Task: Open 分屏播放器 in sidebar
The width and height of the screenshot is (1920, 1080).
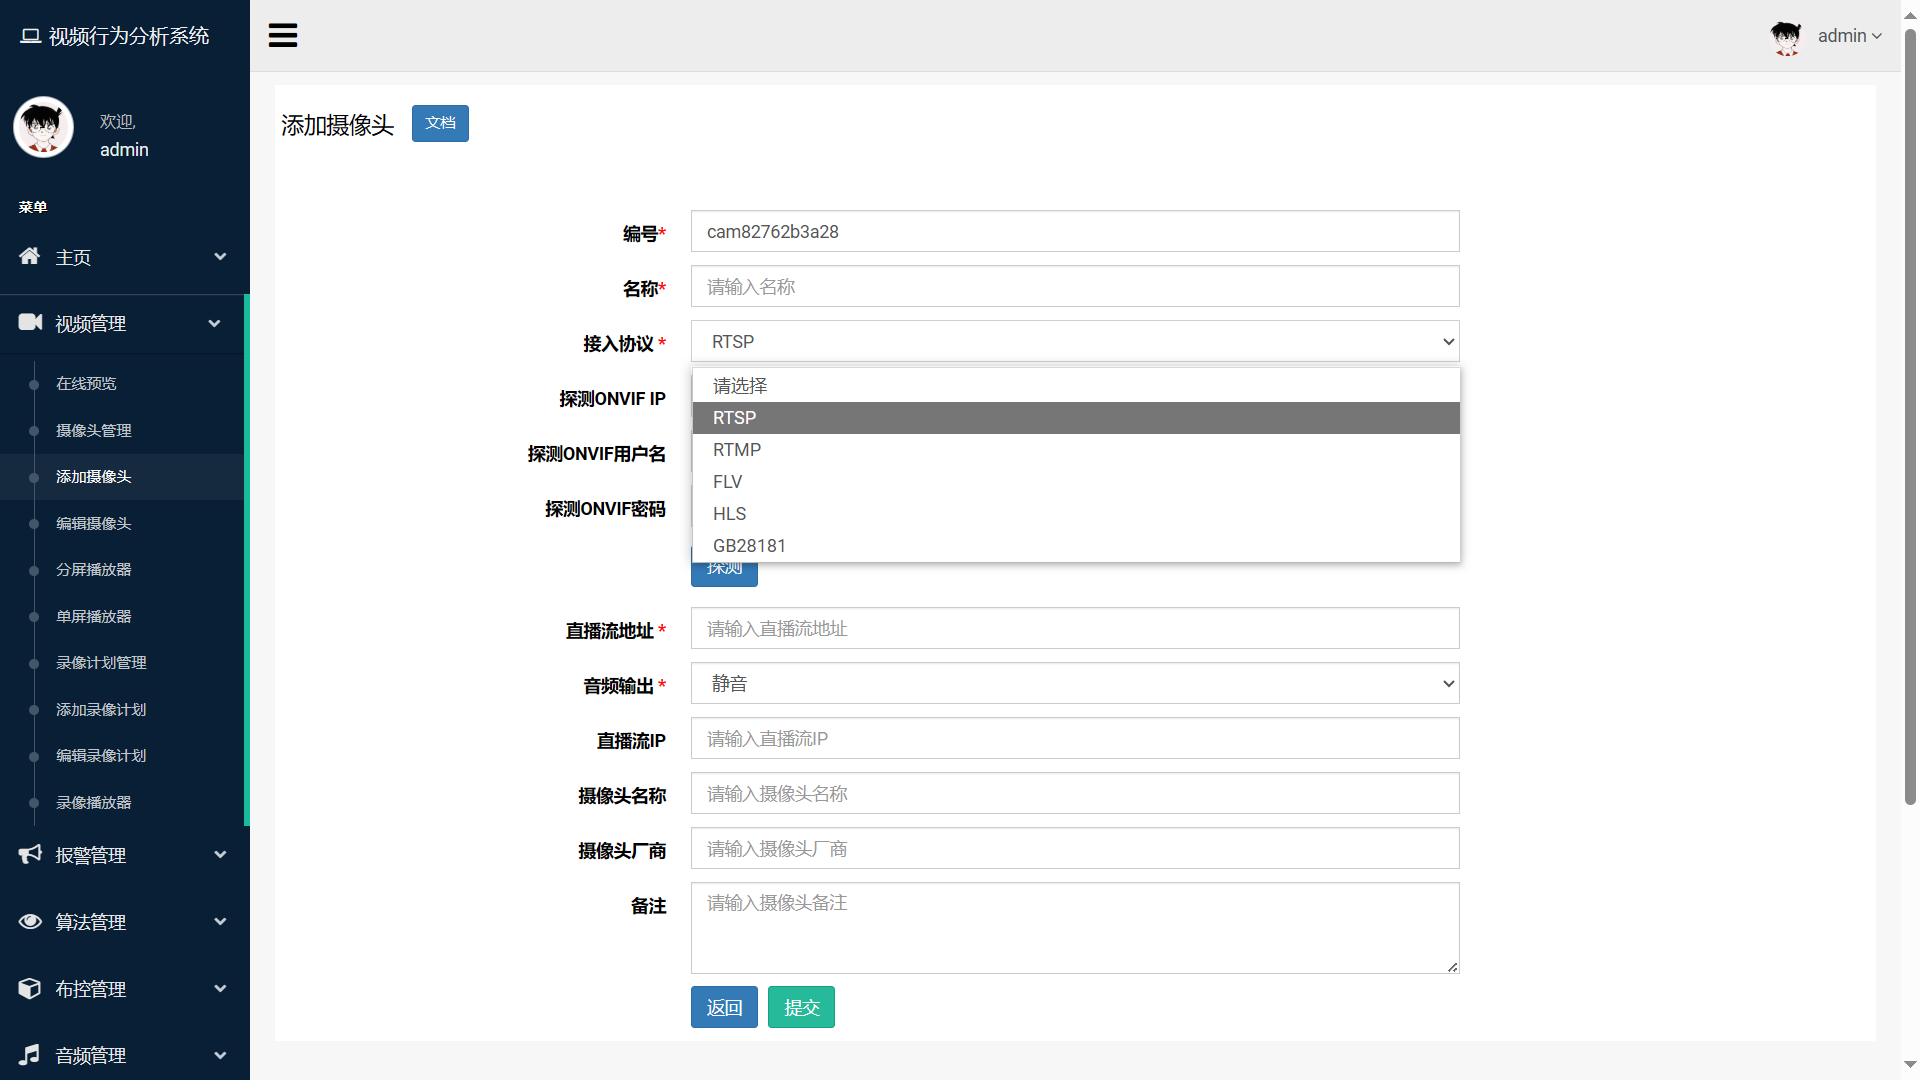Action: pos(94,570)
